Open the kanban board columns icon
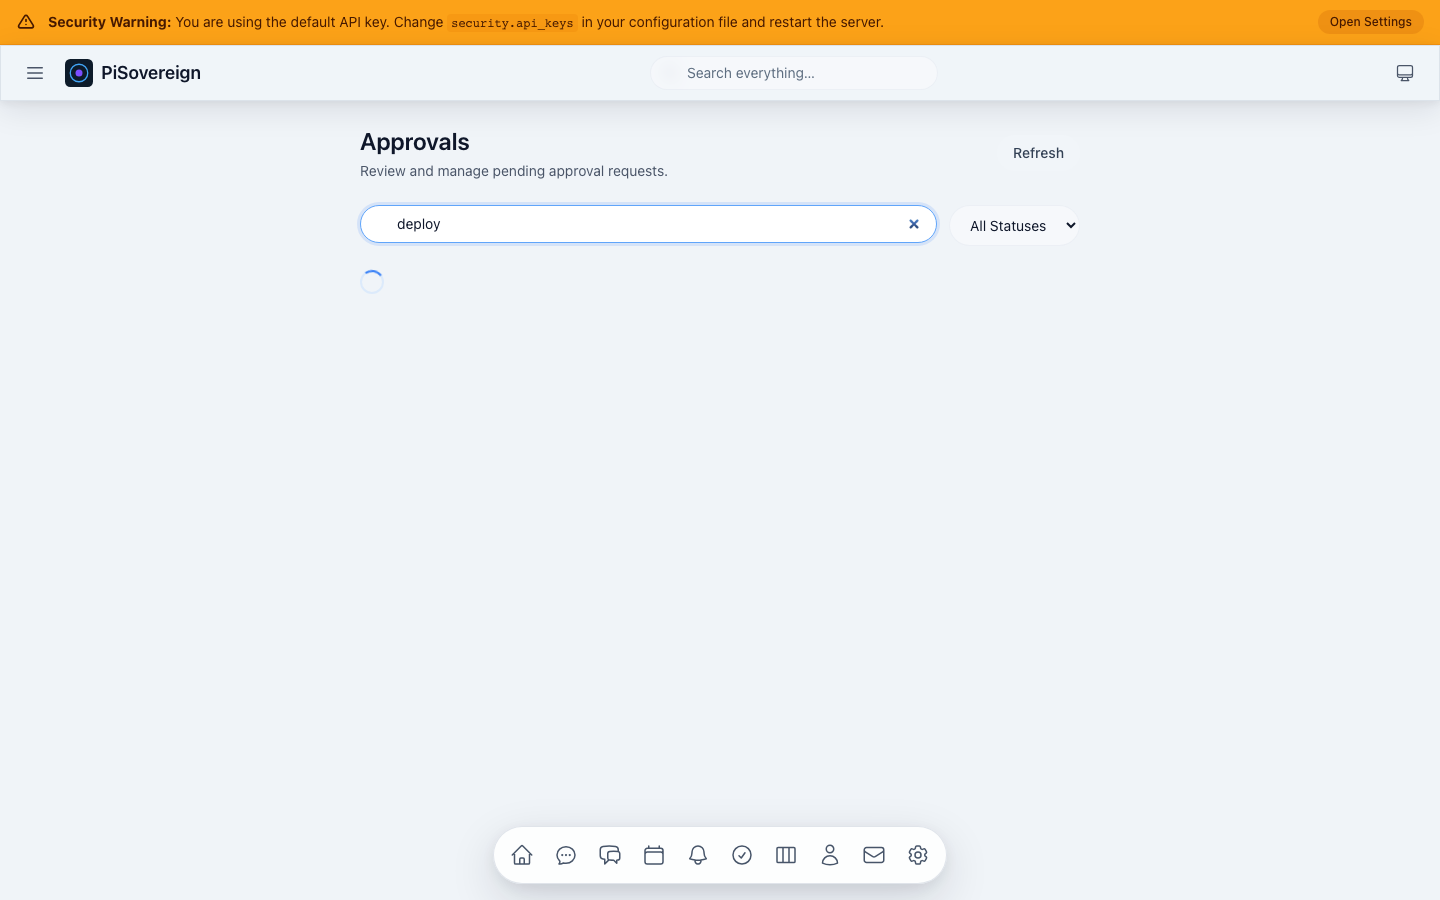Image resolution: width=1440 pixels, height=900 pixels. [x=786, y=855]
